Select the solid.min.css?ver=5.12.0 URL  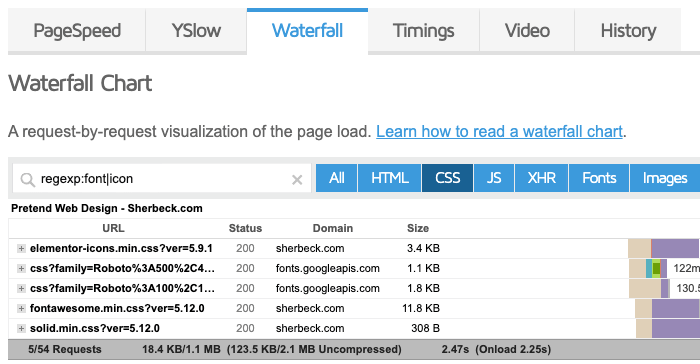tap(95, 328)
